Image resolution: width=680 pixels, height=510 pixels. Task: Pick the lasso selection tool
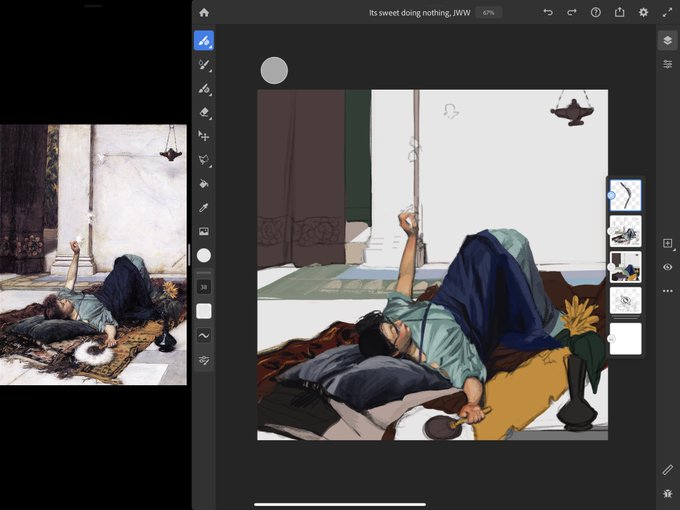(204, 160)
